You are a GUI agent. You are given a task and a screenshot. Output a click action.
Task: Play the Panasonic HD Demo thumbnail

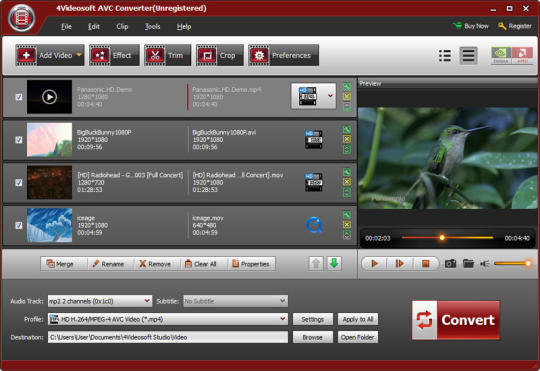pyautogui.click(x=50, y=97)
